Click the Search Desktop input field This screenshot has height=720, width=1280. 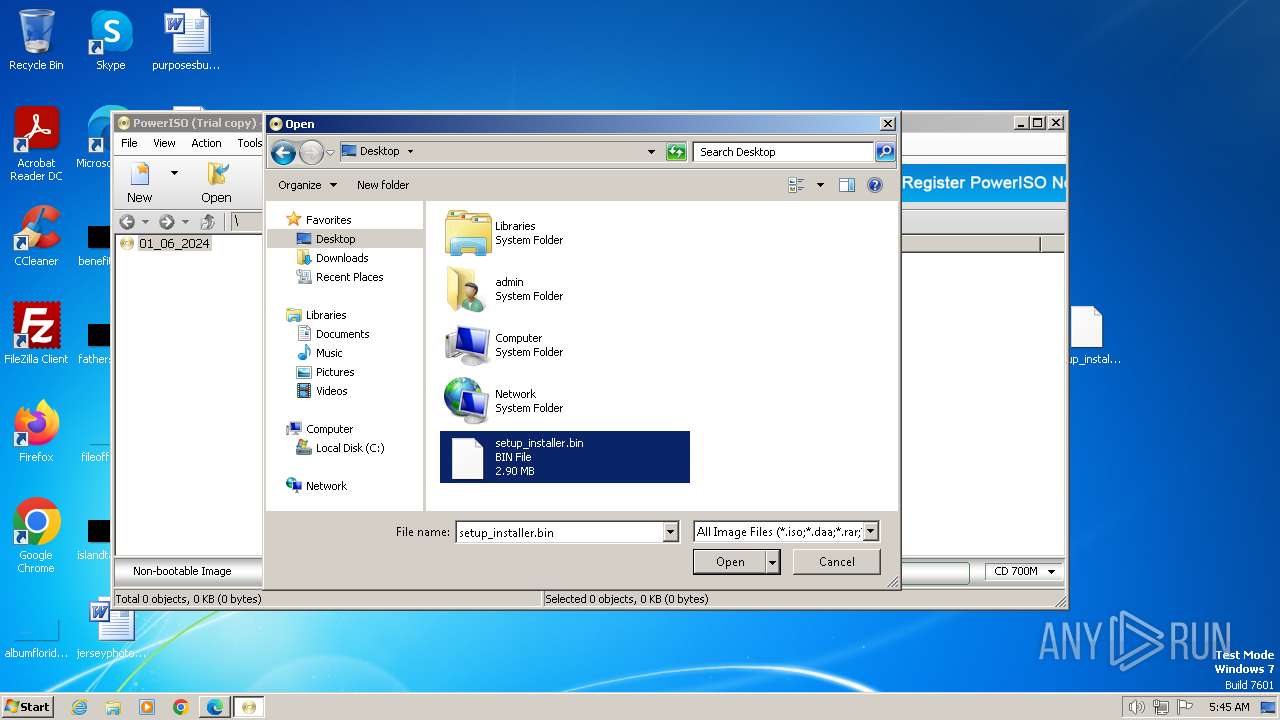(783, 152)
